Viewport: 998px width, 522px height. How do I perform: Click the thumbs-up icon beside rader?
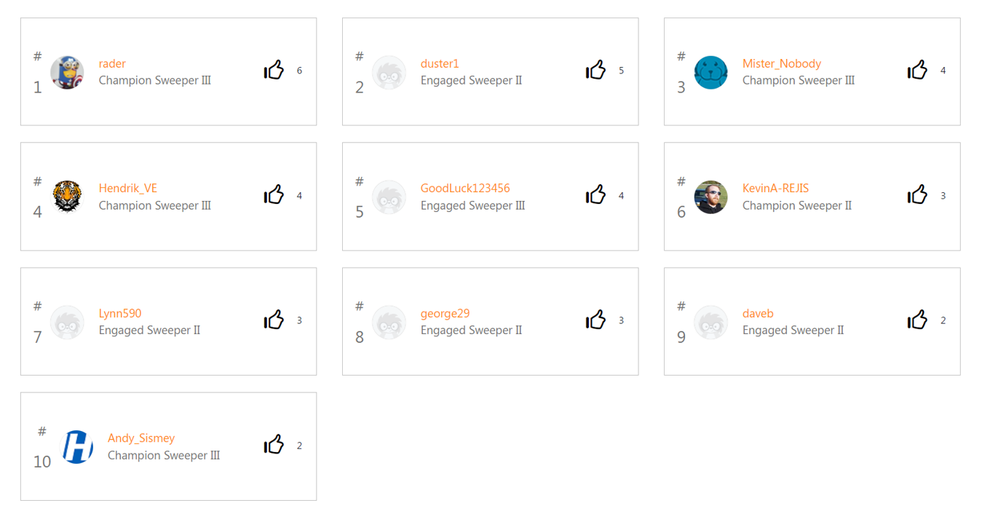(x=274, y=71)
